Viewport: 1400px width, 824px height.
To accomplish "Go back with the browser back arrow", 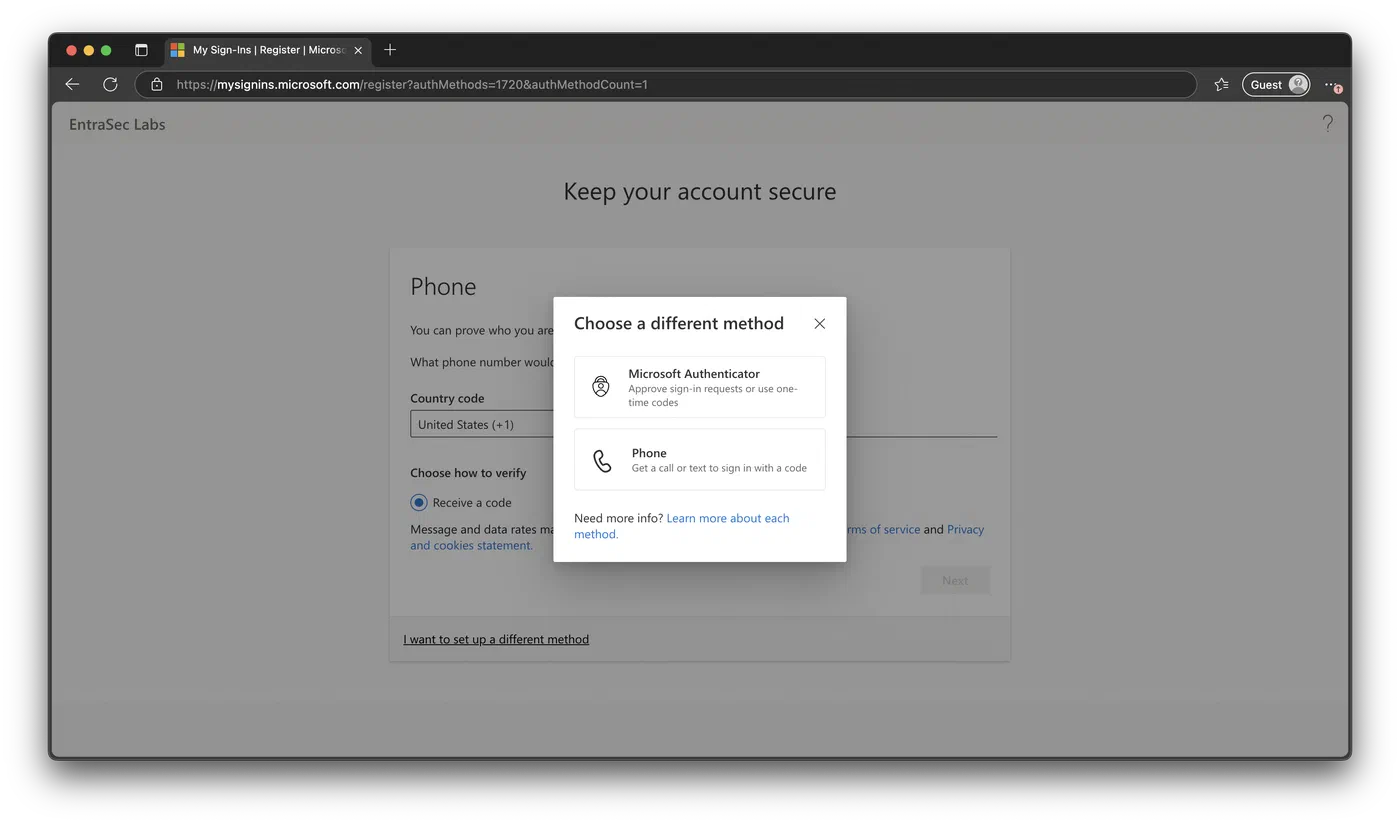I will (x=72, y=85).
